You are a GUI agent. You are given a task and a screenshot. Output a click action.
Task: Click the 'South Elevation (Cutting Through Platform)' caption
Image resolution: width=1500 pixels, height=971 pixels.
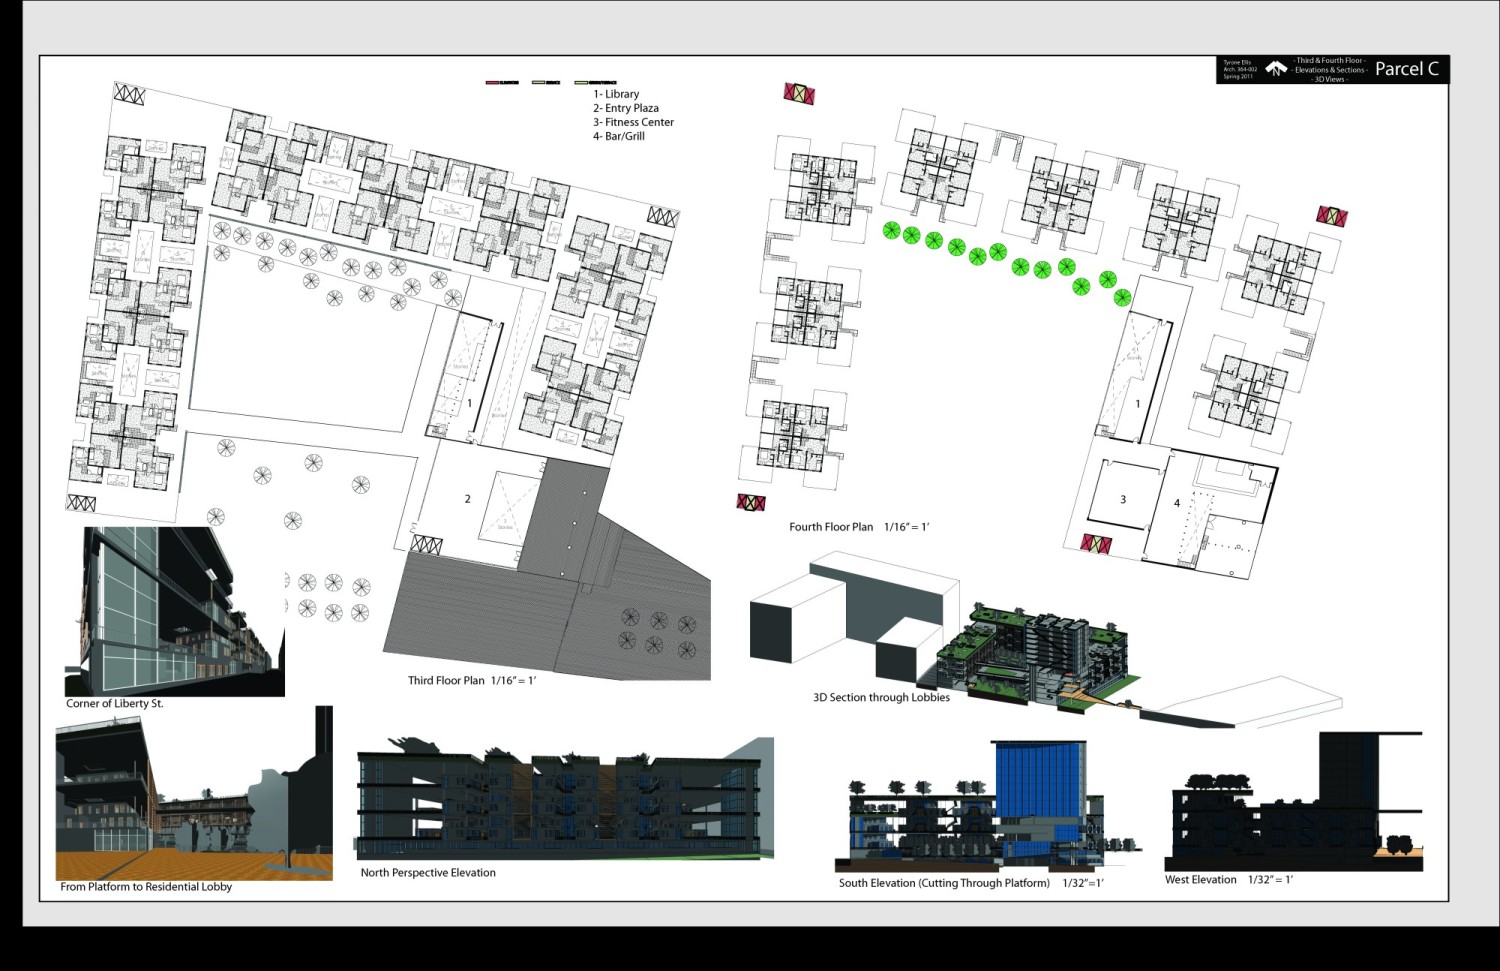coord(944,883)
